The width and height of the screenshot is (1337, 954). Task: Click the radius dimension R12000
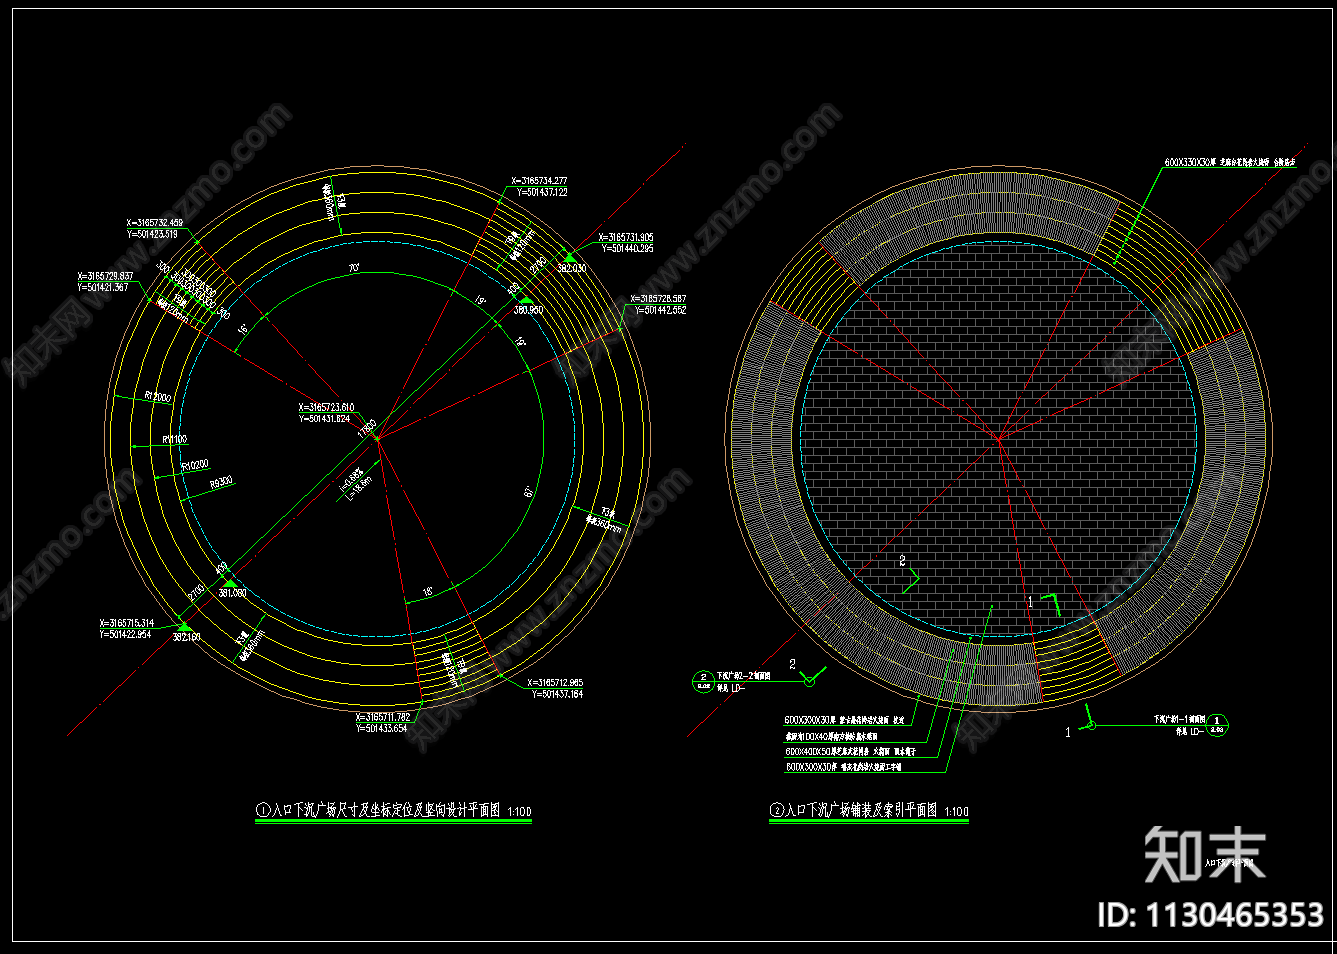tap(158, 397)
